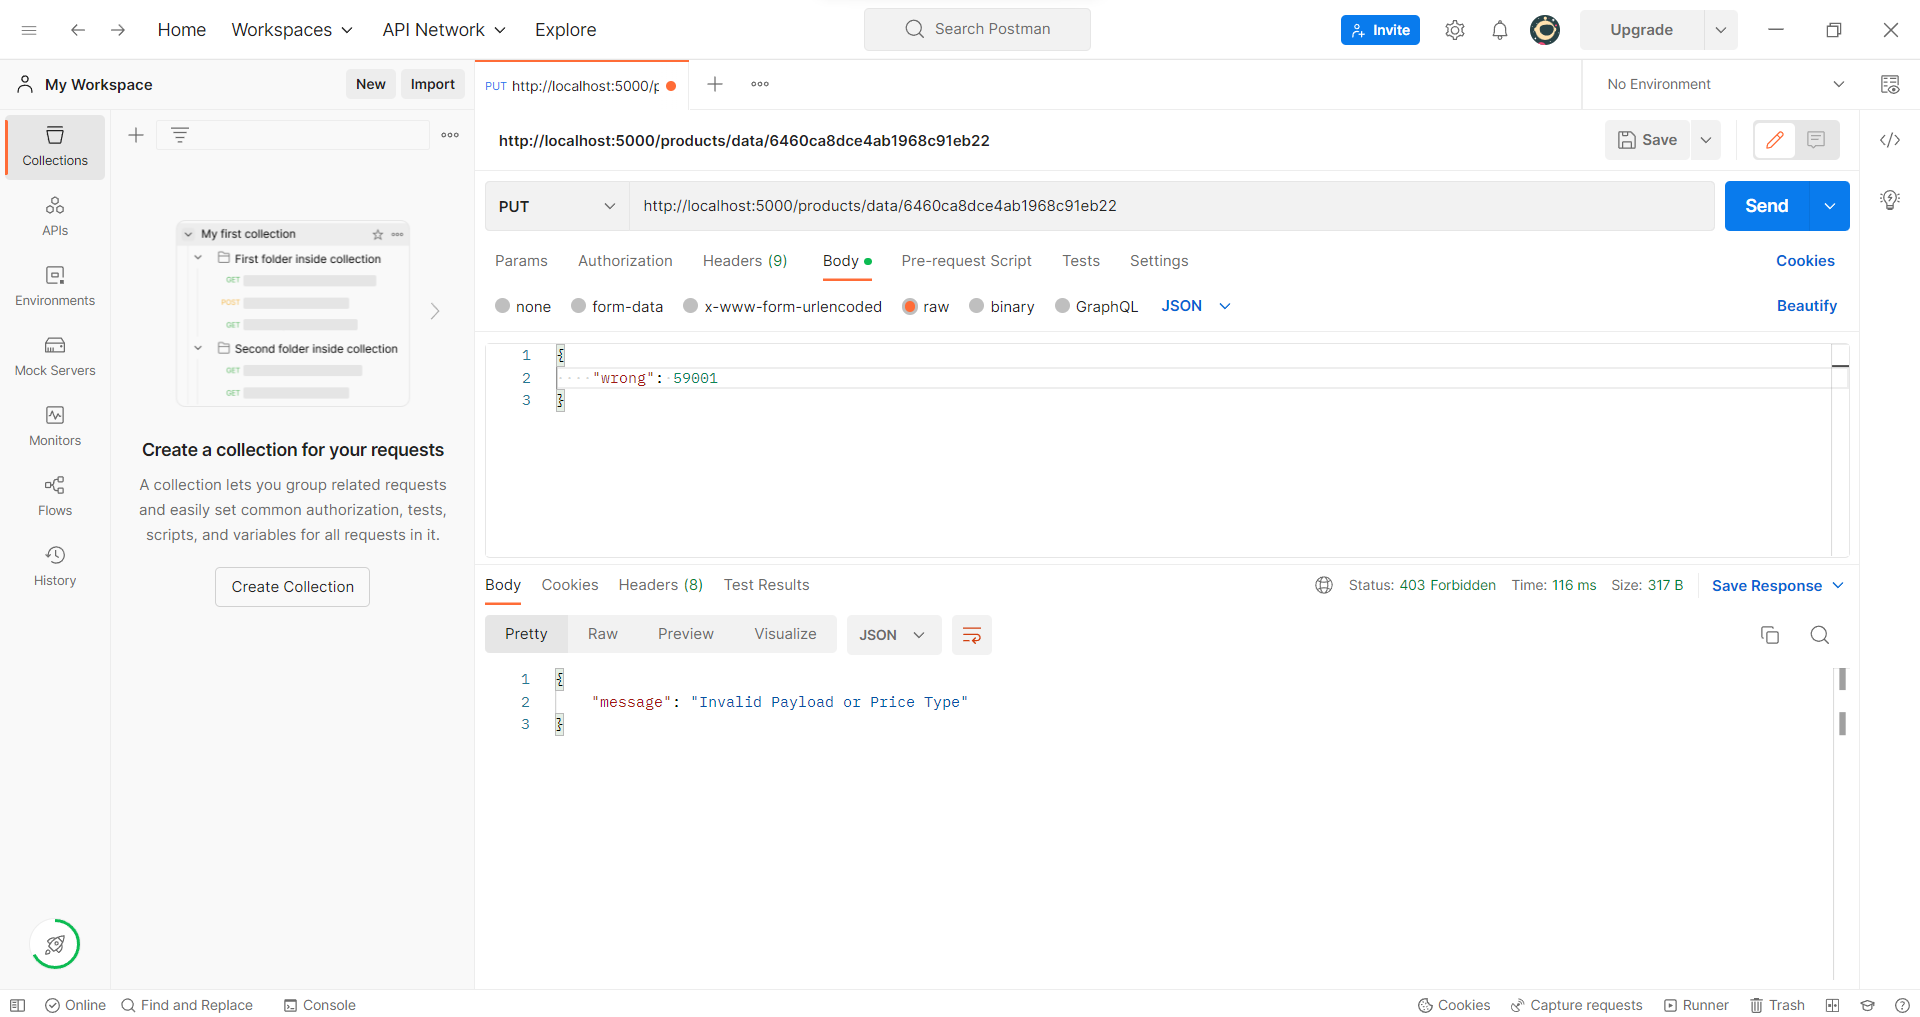This screenshot has width=1920, height=1017.
Task: Change the response JSON format dropdown
Action: [x=893, y=635]
